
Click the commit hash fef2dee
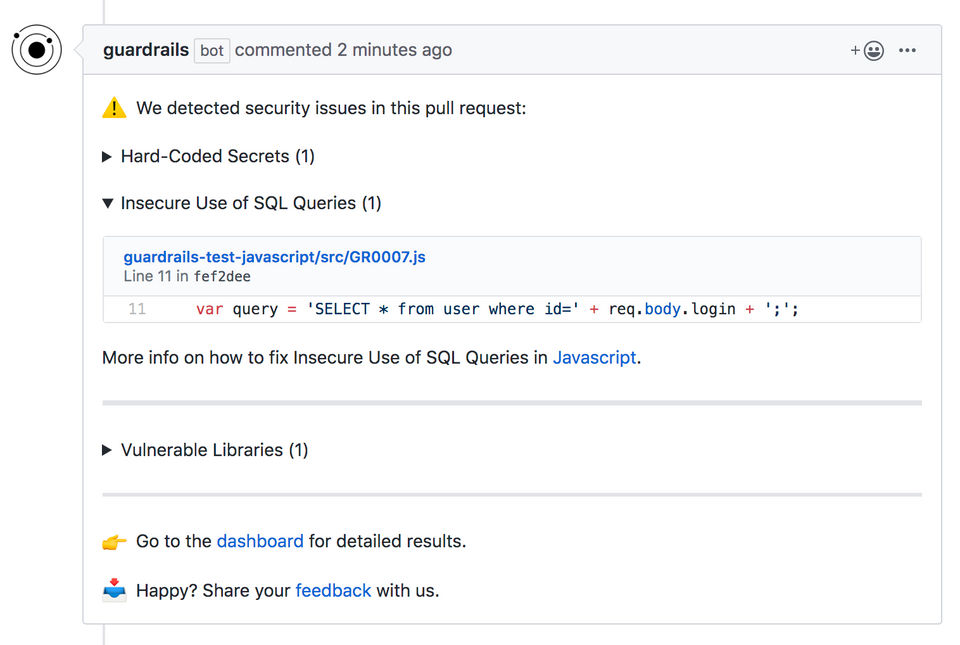[222, 276]
